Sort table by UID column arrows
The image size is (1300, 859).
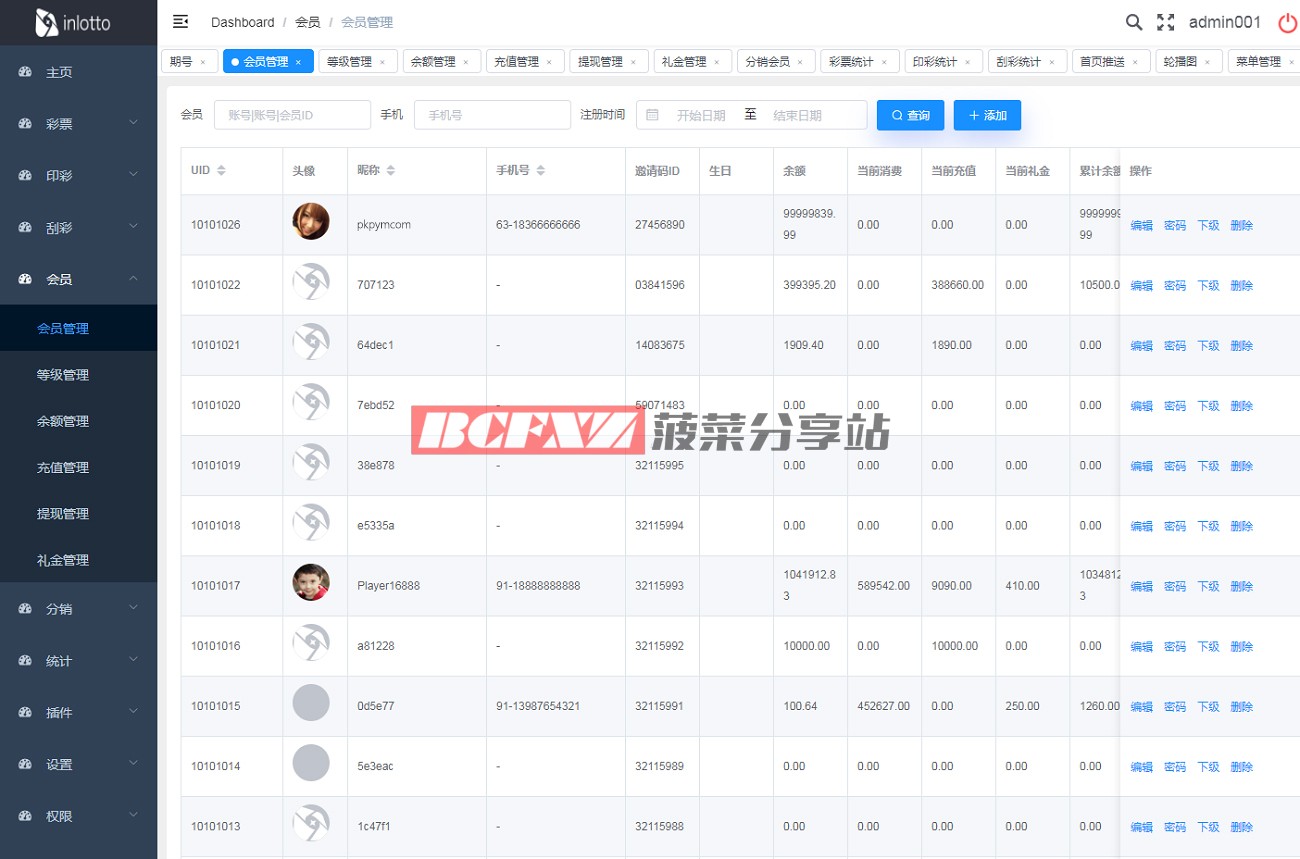221,171
